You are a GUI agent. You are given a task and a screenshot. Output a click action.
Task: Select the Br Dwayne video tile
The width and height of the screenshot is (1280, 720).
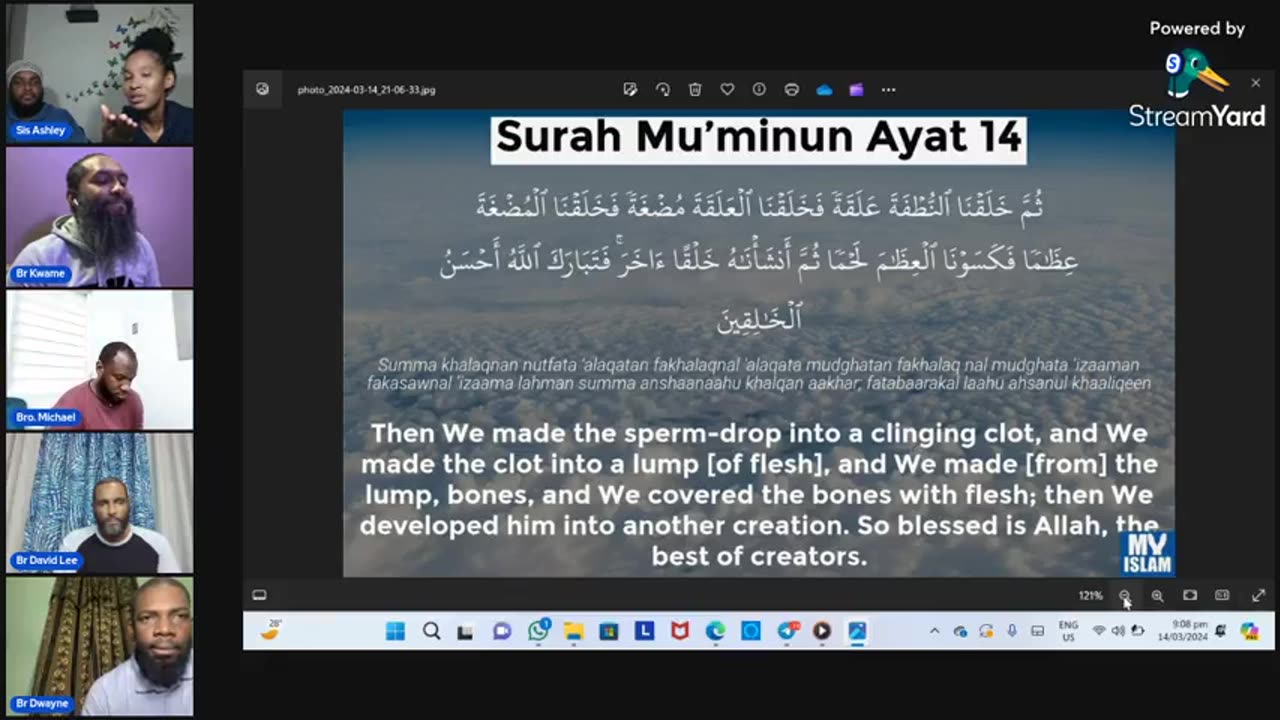tap(99, 646)
